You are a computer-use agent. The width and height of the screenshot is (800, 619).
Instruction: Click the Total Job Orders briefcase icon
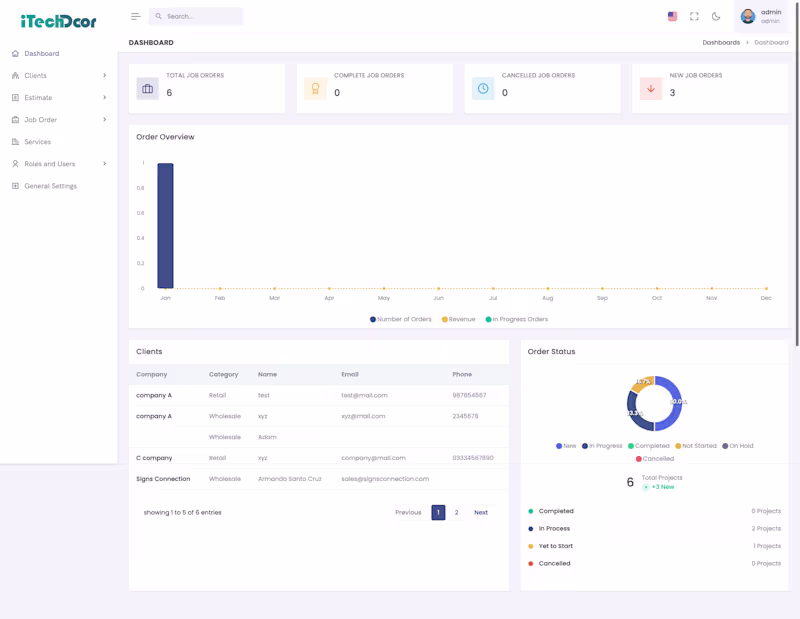(147, 88)
